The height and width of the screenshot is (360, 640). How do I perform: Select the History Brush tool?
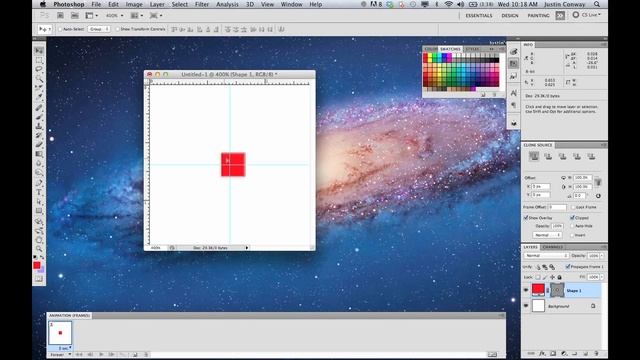[39, 135]
